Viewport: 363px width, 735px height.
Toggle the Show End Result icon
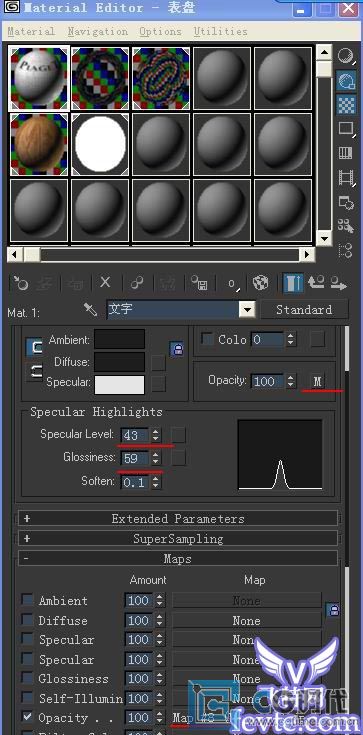click(293, 283)
